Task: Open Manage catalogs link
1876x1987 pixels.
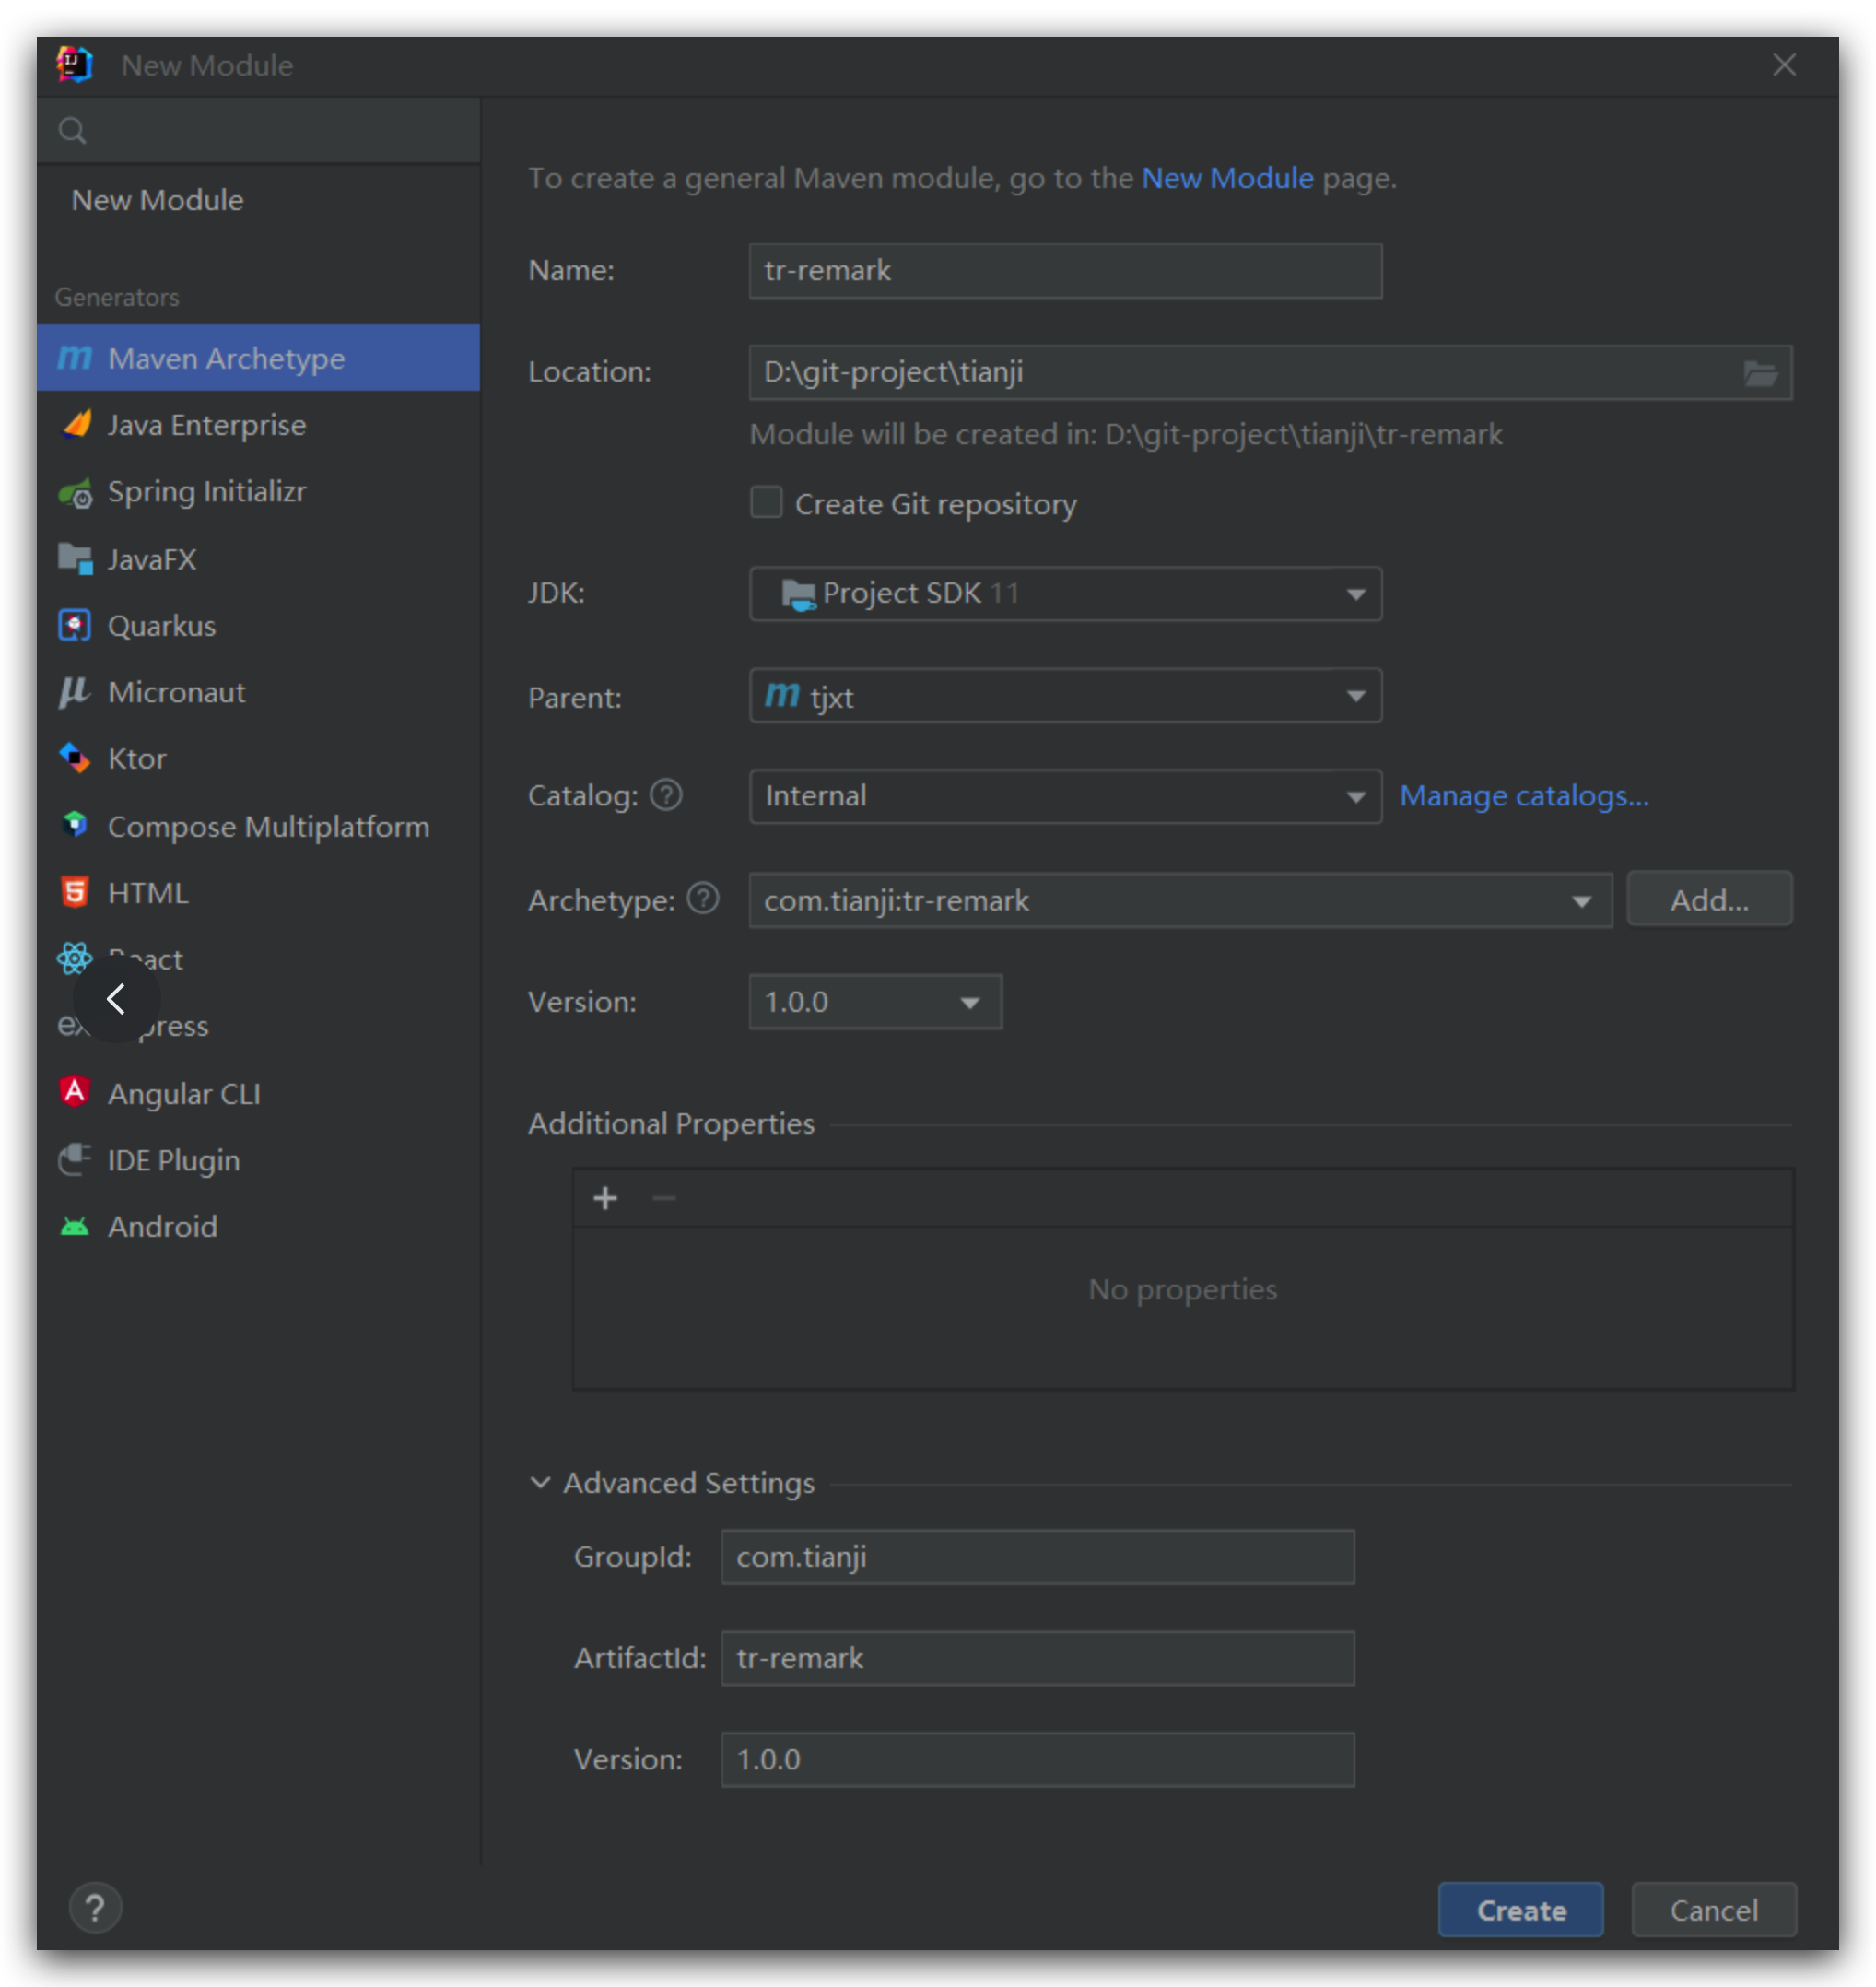Action: point(1524,796)
